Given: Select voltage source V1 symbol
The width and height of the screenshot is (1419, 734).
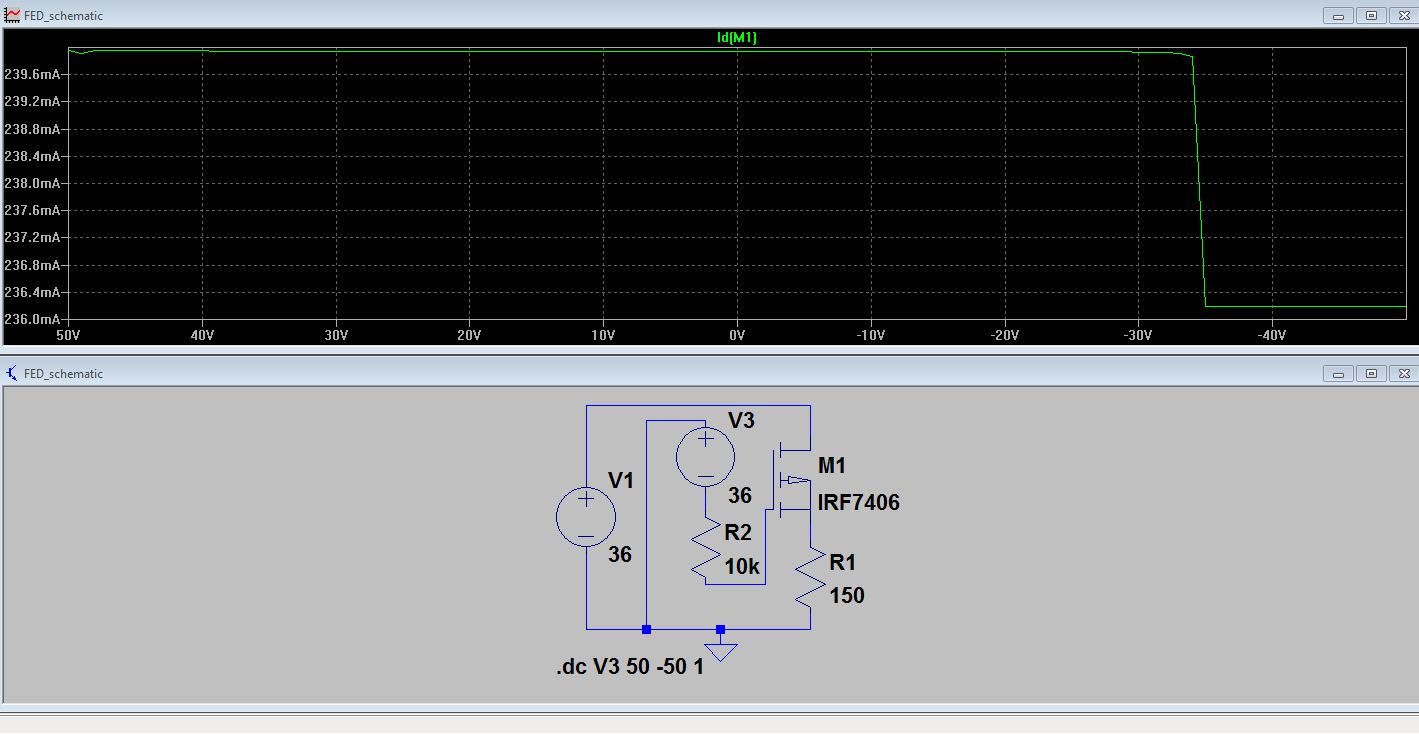Looking at the screenshot, I should click(x=586, y=517).
